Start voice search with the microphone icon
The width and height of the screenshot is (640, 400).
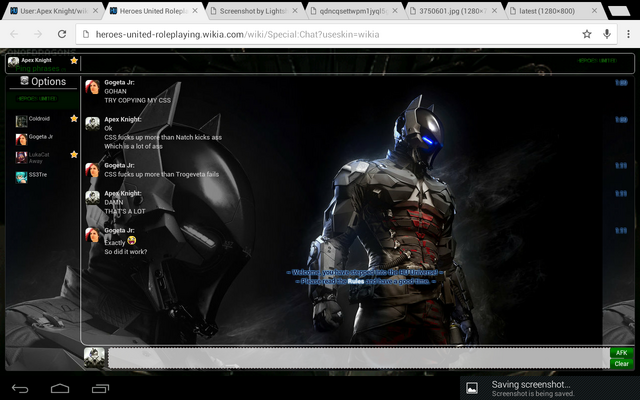(607, 34)
